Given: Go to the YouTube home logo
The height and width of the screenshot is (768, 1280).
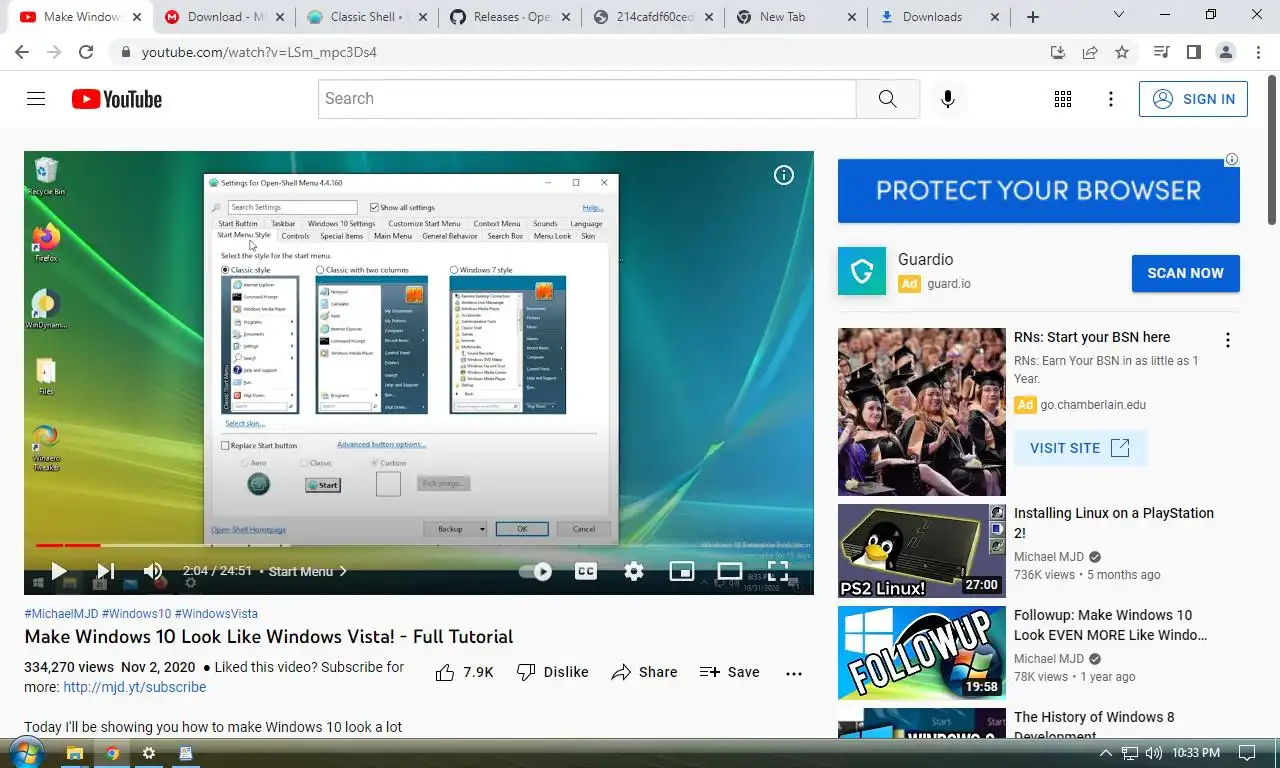Looking at the screenshot, I should (117, 99).
